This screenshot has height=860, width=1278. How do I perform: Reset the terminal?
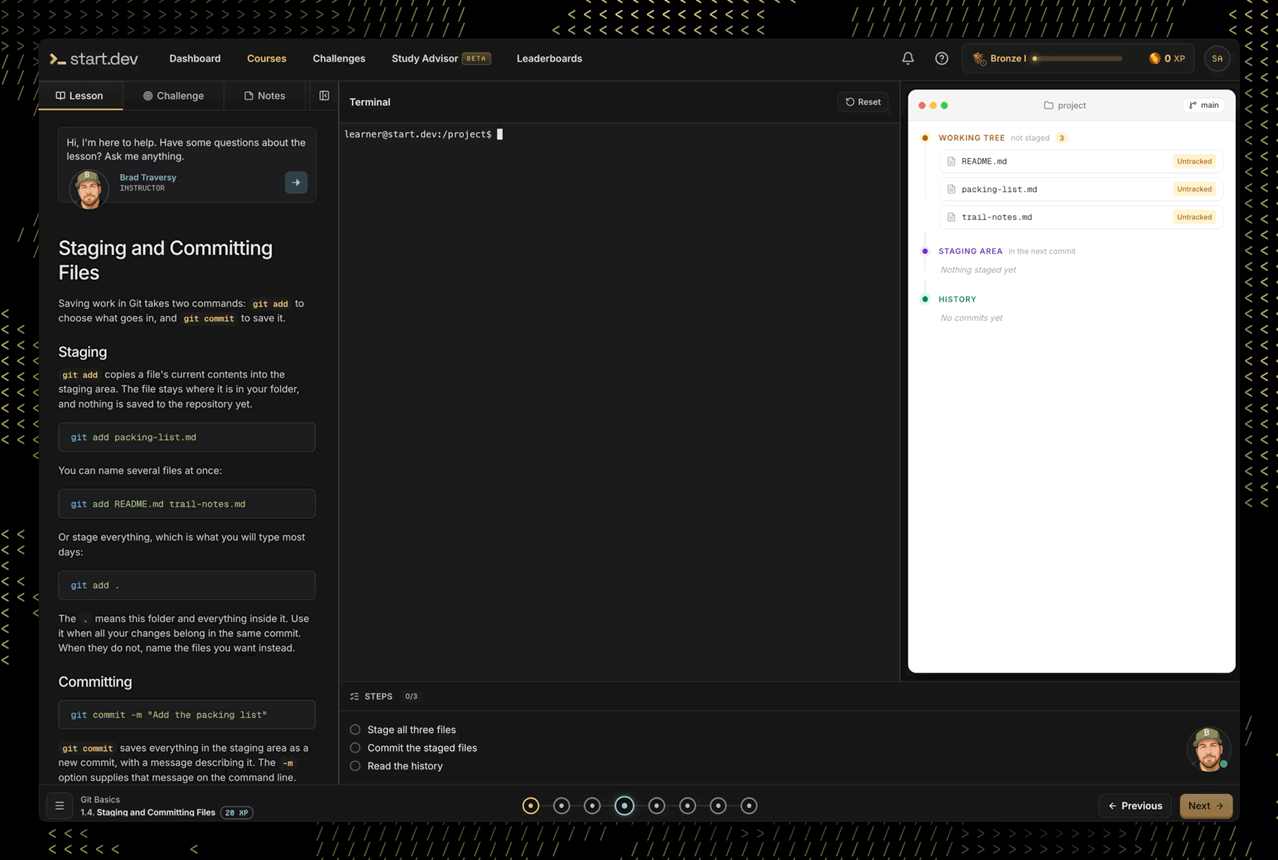[863, 102]
